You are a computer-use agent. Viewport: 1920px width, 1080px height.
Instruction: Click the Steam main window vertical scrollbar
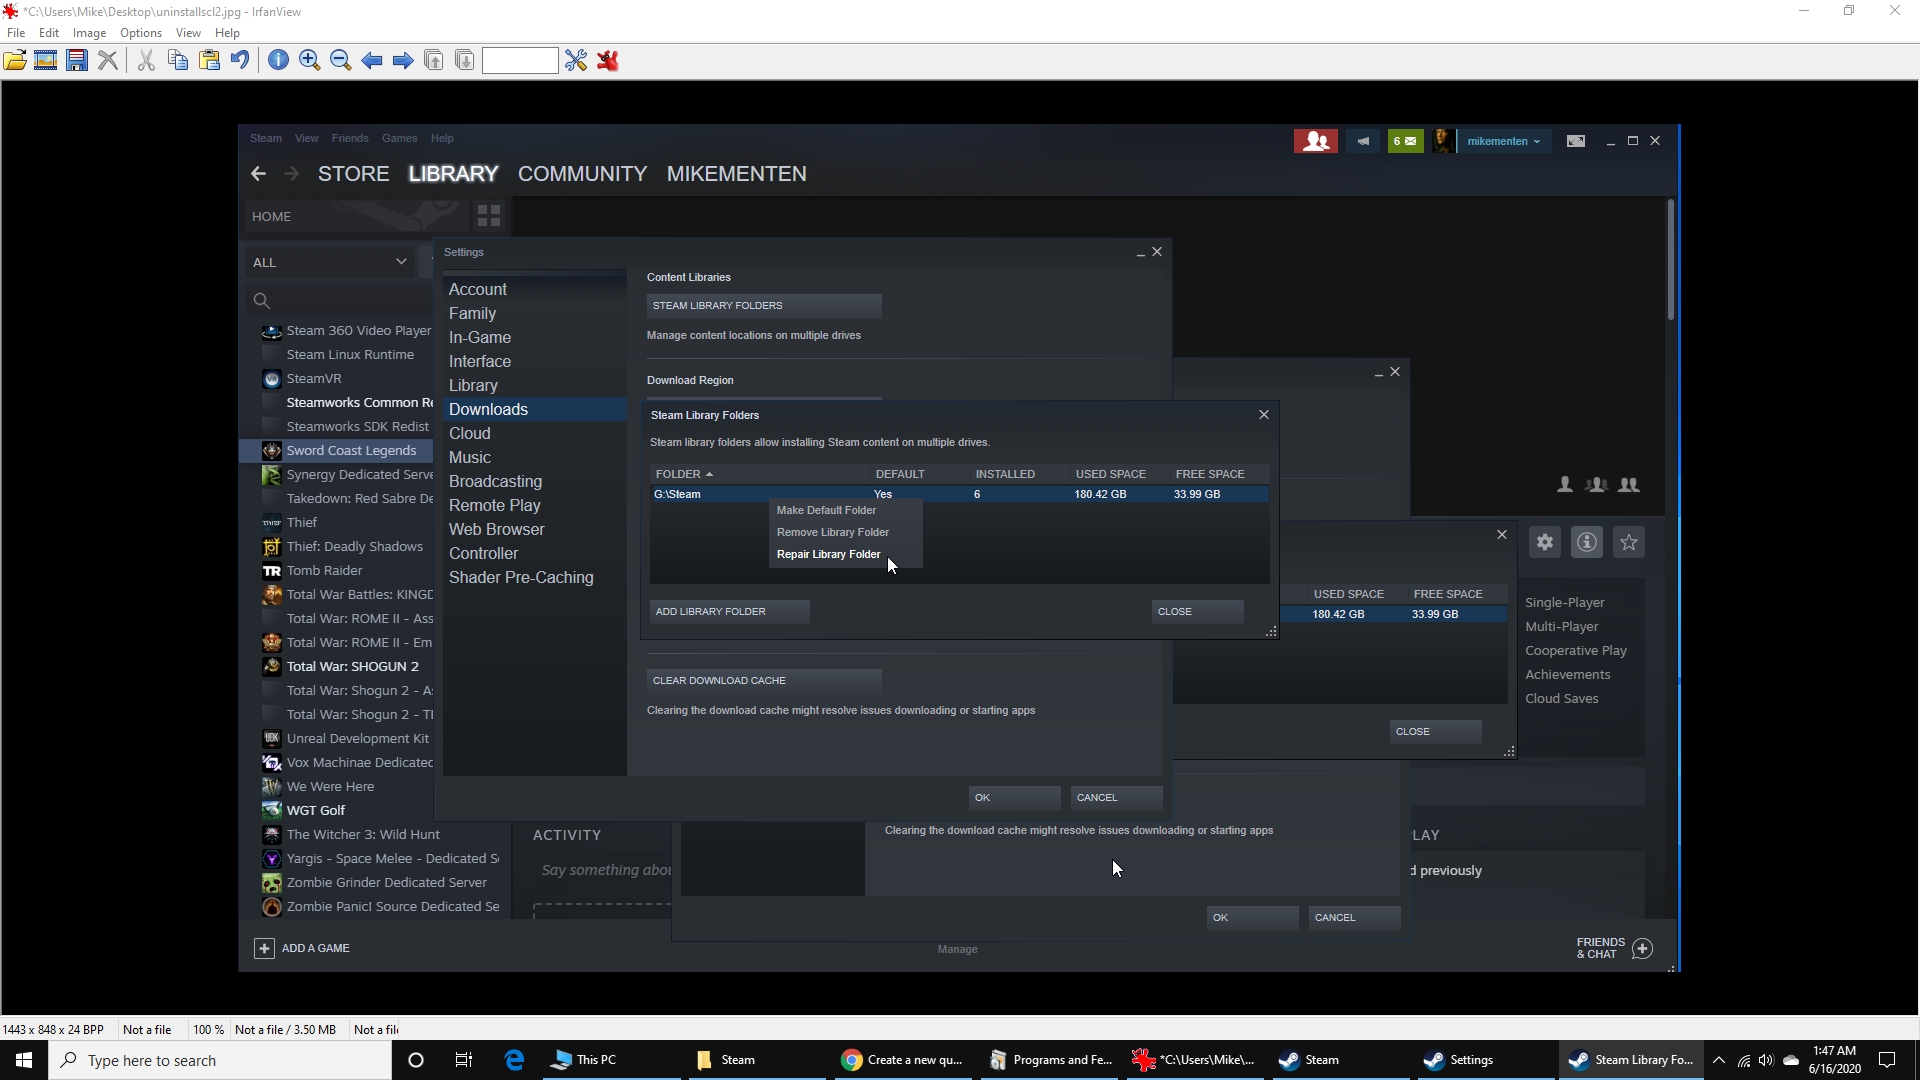1670,260
